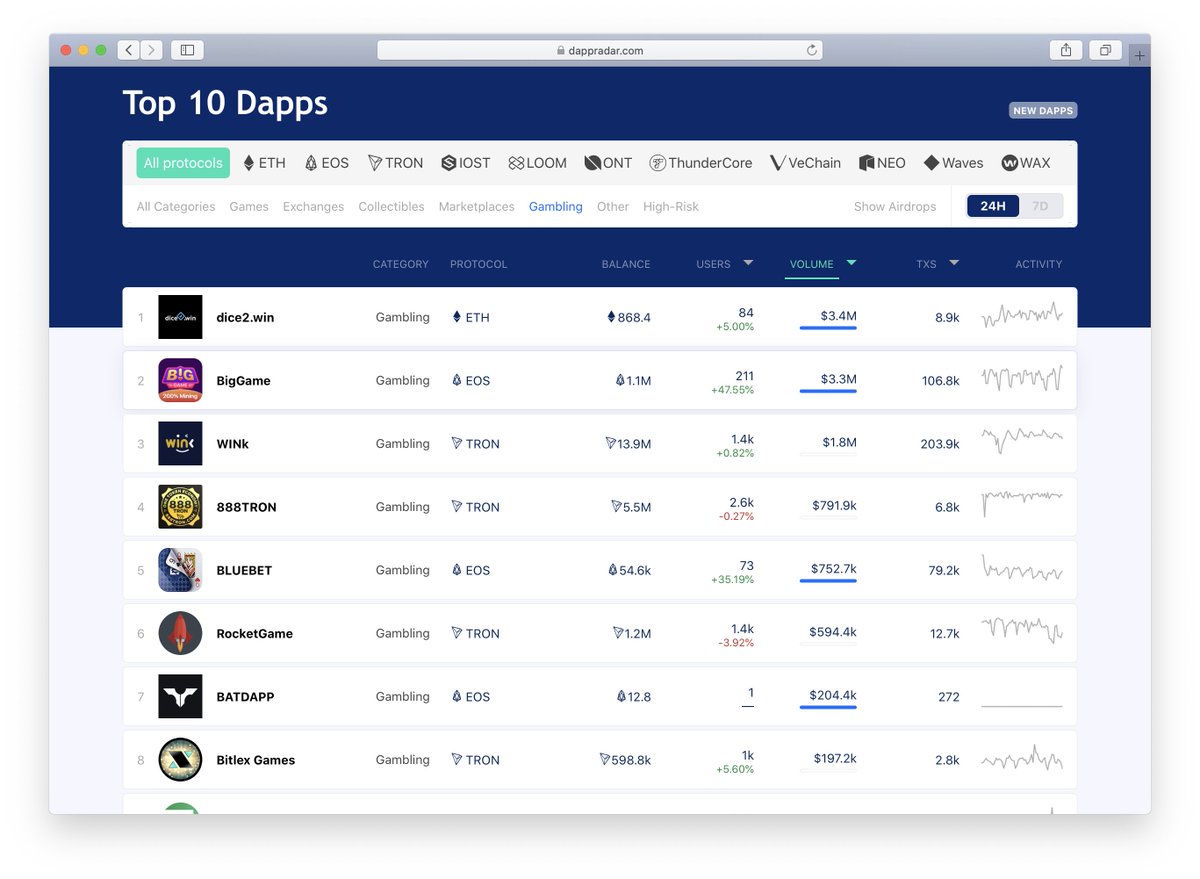Click the Balance column header

coord(626,264)
